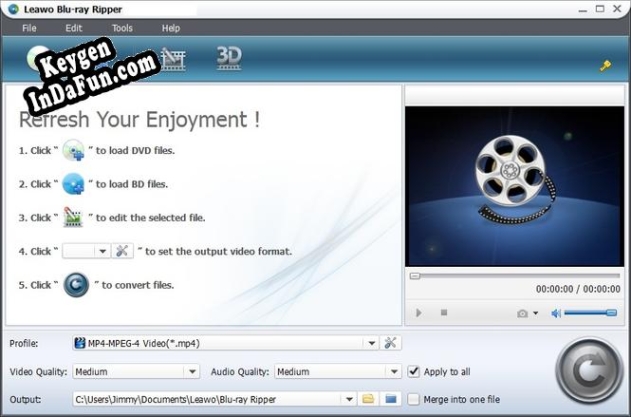Open profile settings wrench icon
631x417 pixels.
pyautogui.click(x=390, y=343)
